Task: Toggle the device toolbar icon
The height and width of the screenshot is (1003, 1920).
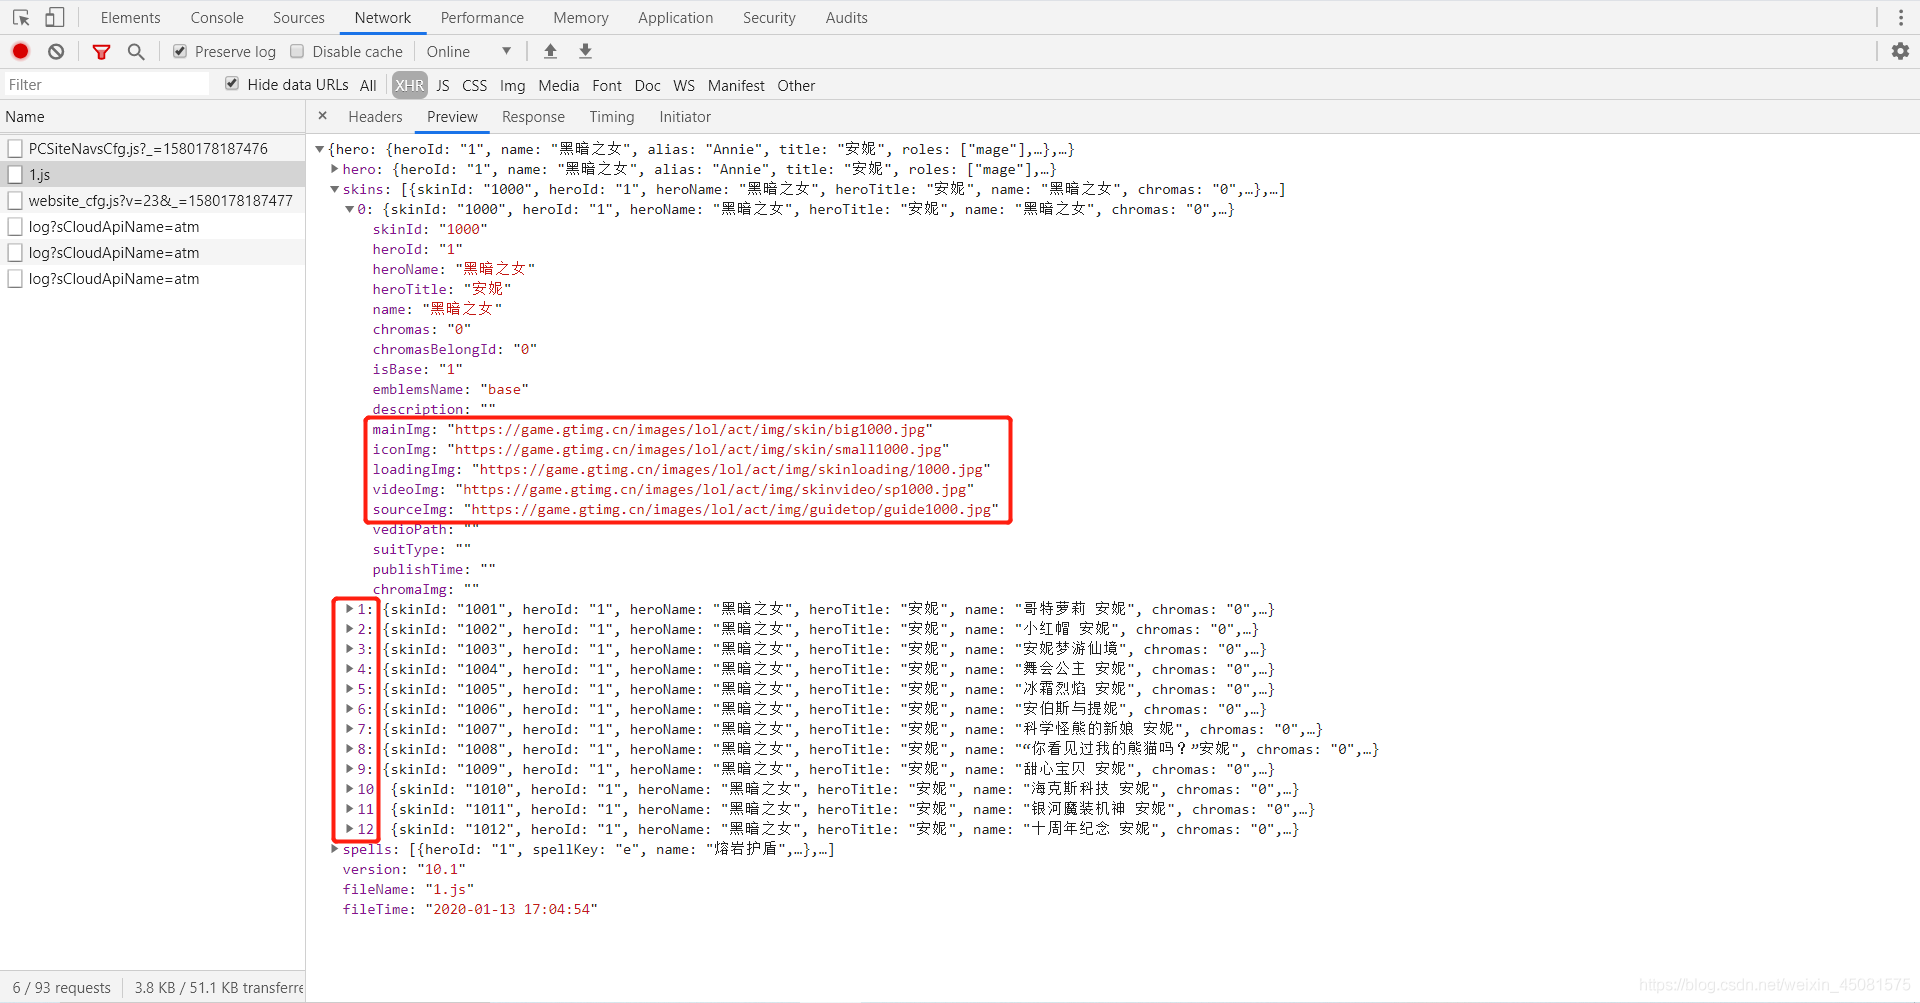Action: click(x=55, y=18)
